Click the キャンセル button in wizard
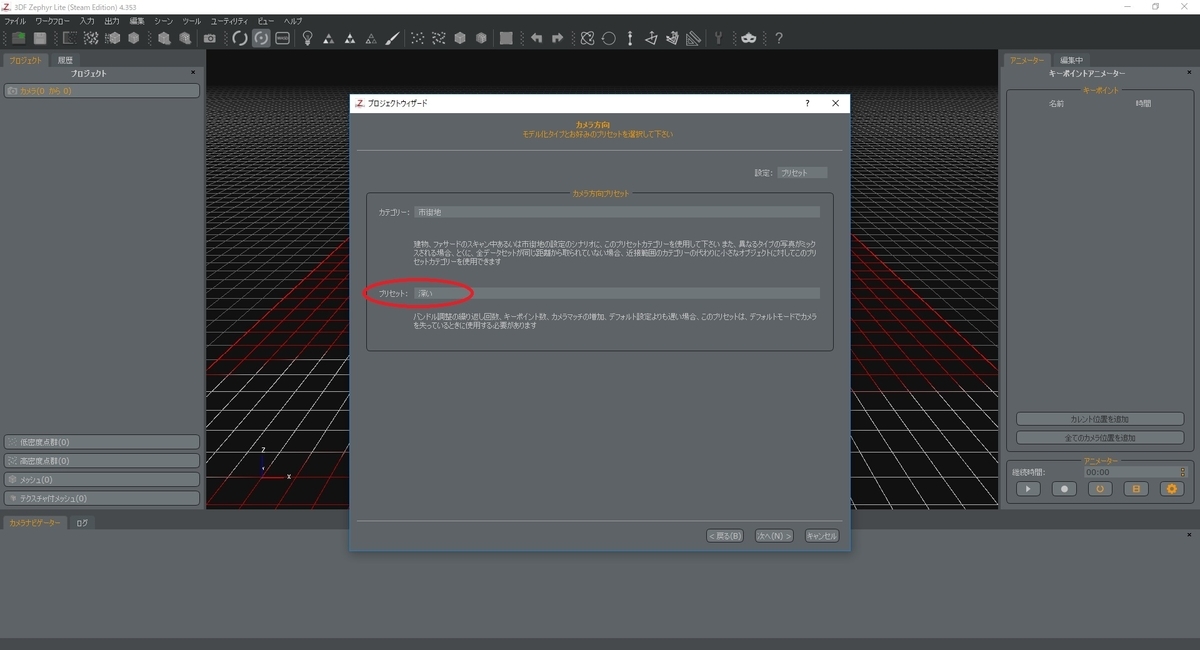The height and width of the screenshot is (650, 1200). [821, 536]
